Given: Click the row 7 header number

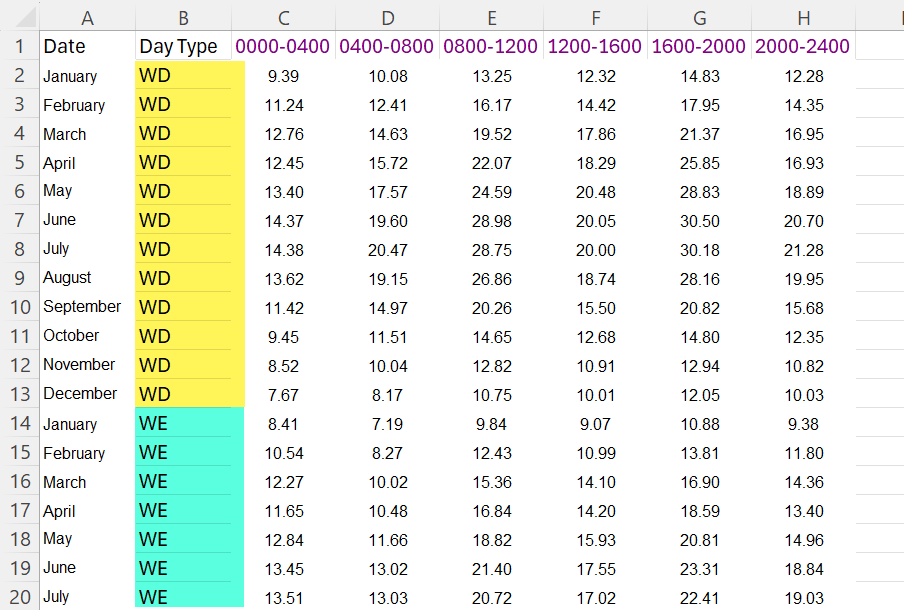Looking at the screenshot, I should [19, 220].
